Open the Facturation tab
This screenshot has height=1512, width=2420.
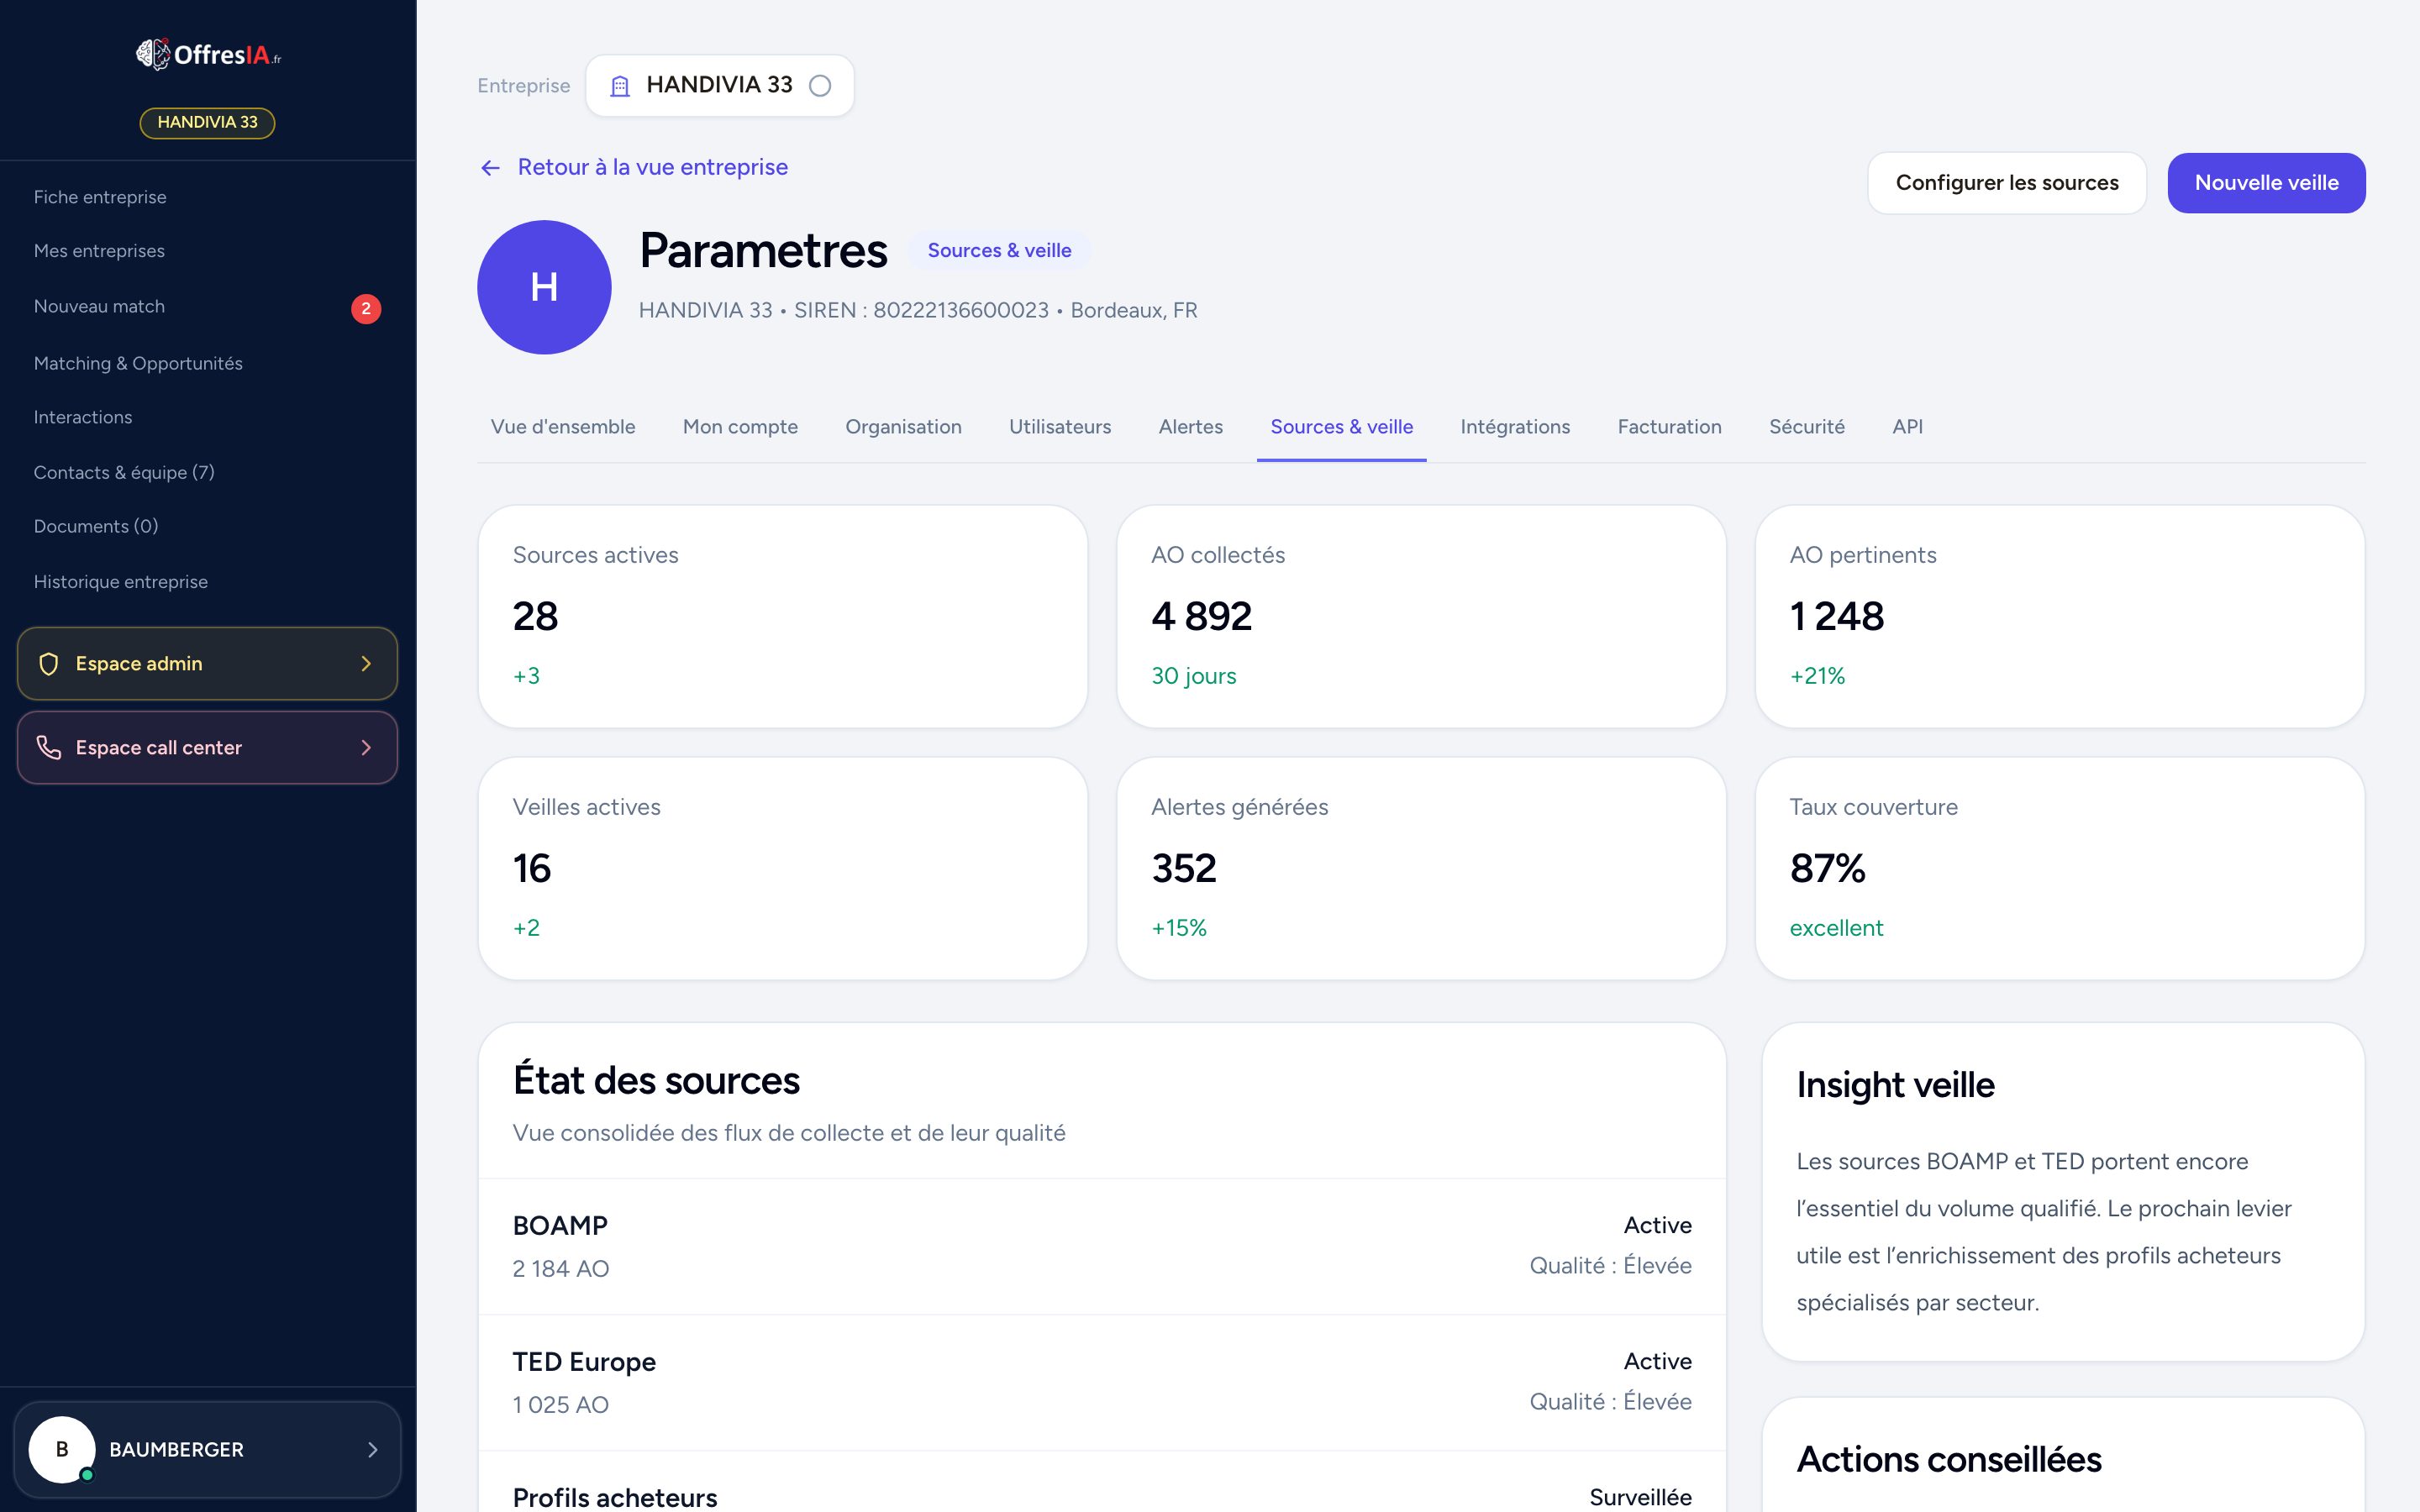pyautogui.click(x=1669, y=427)
